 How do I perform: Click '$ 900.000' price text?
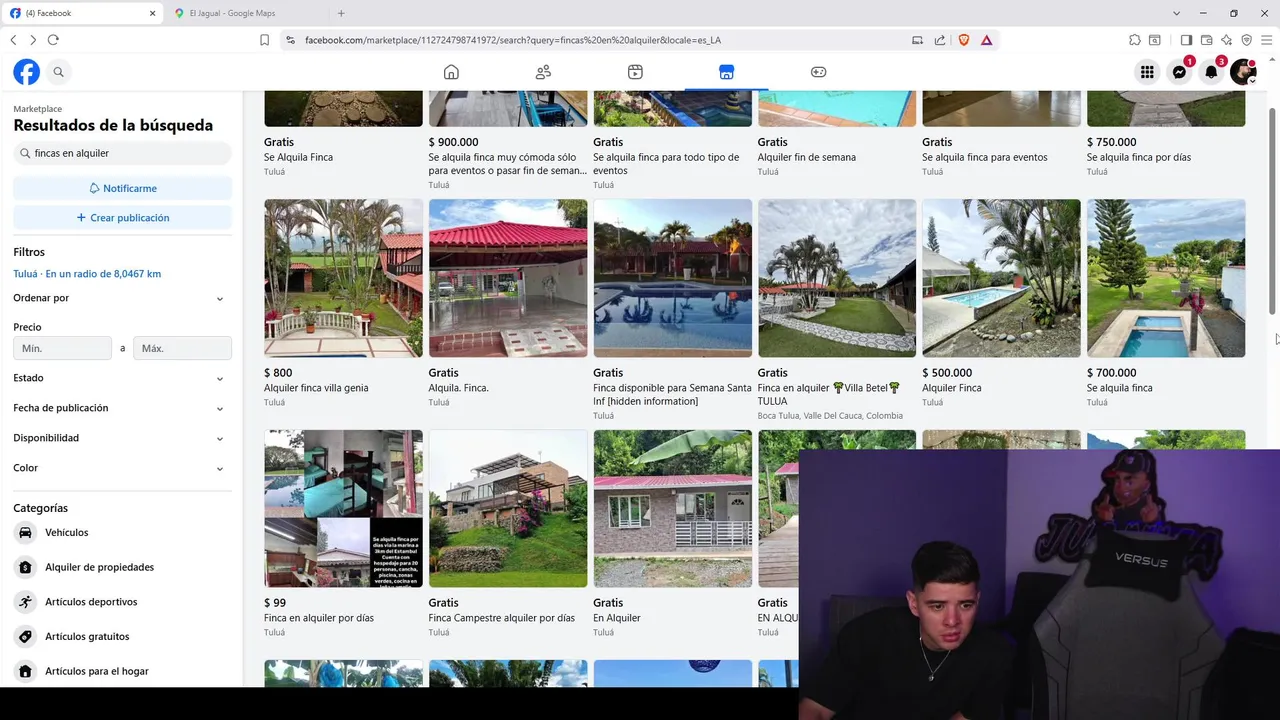point(454,142)
